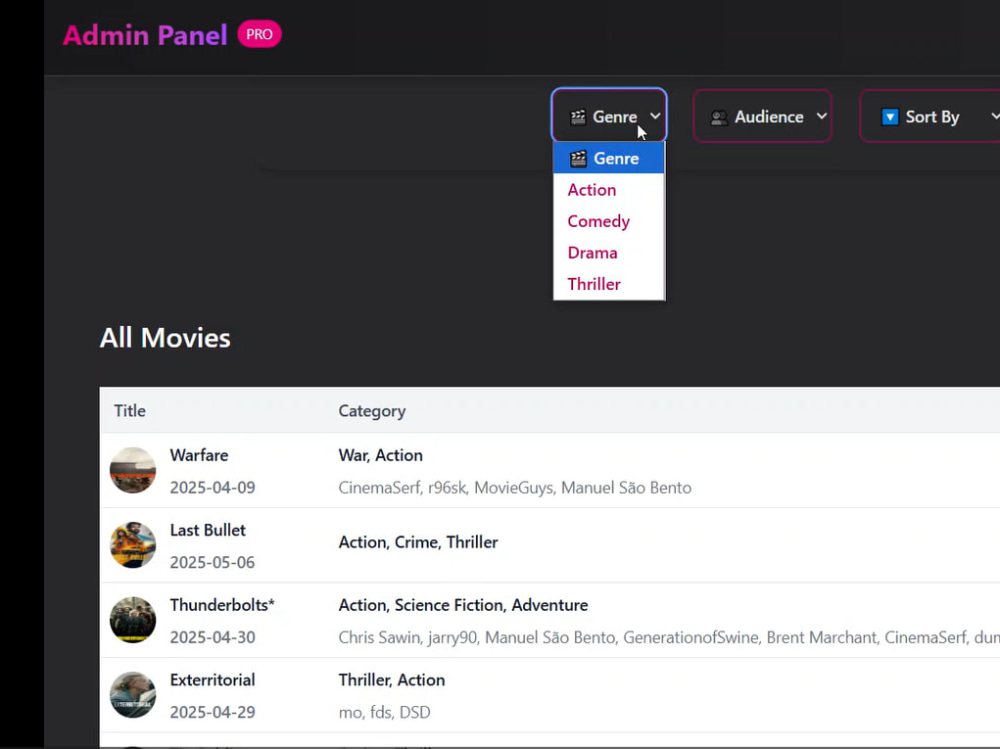Click the Warfare movie title
1000x749 pixels.
tap(199, 455)
